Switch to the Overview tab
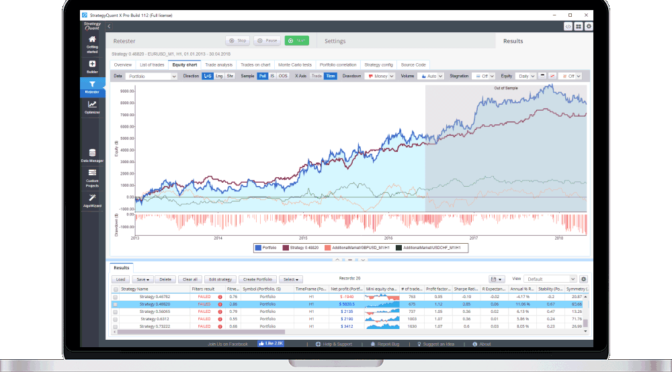This screenshot has height=372, width=672. pos(123,65)
